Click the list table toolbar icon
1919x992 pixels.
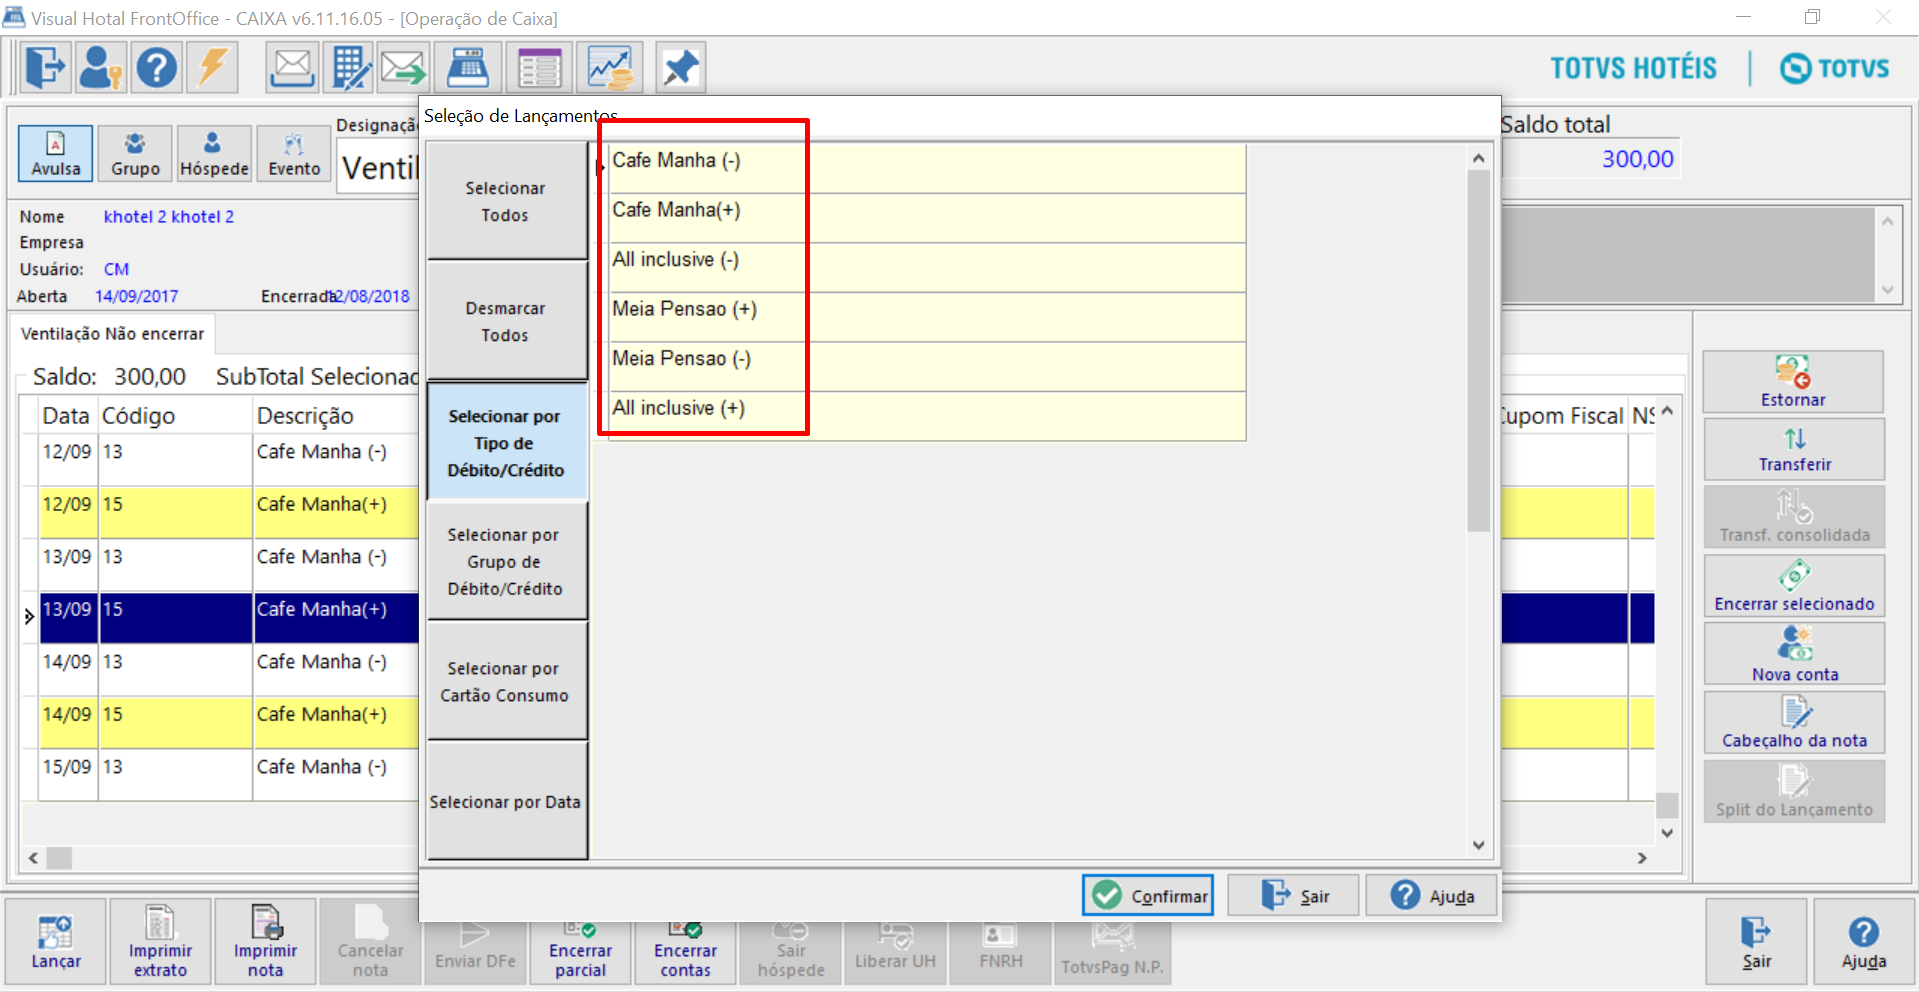tap(539, 68)
